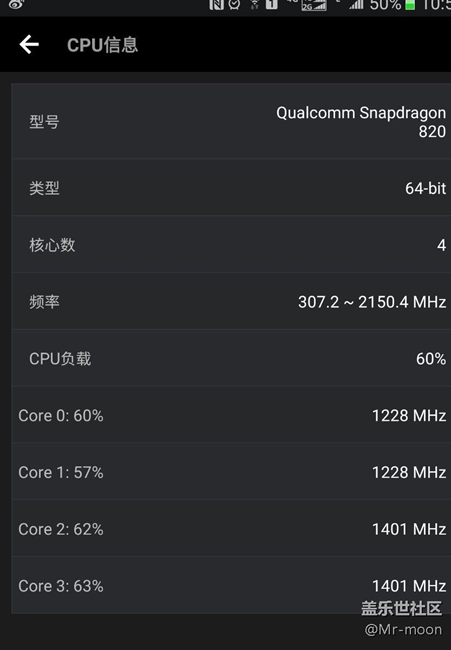Select the Core 3: 63% row
The width and height of the screenshot is (451, 650).
(x=231, y=585)
